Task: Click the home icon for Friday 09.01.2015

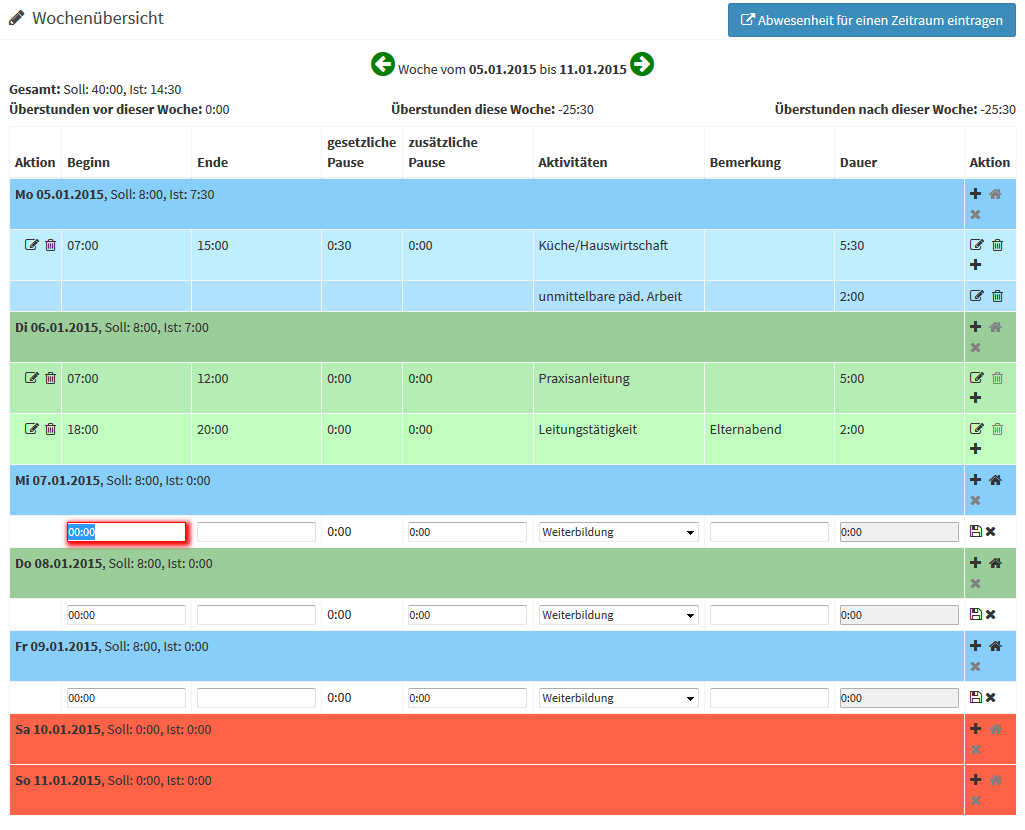Action: click(995, 646)
